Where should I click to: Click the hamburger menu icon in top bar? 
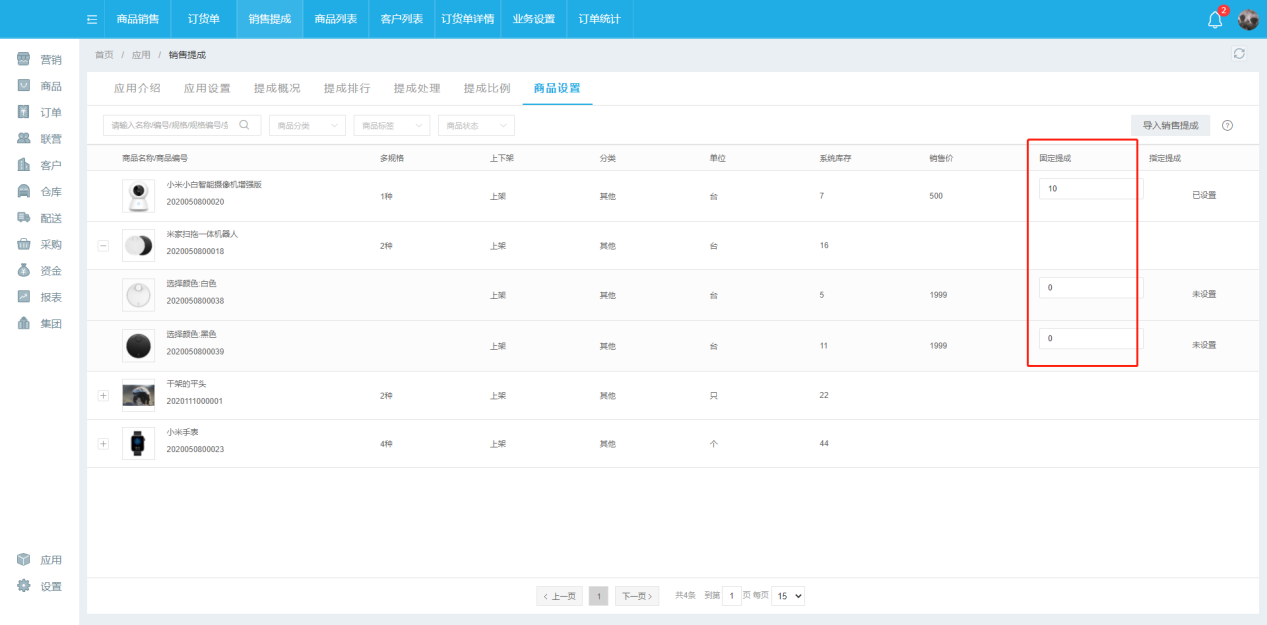pos(92,19)
